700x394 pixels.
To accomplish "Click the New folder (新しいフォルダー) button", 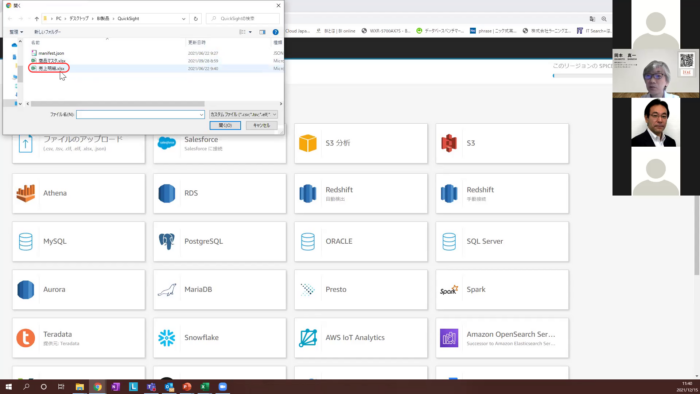I will pyautogui.click(x=47, y=32).
